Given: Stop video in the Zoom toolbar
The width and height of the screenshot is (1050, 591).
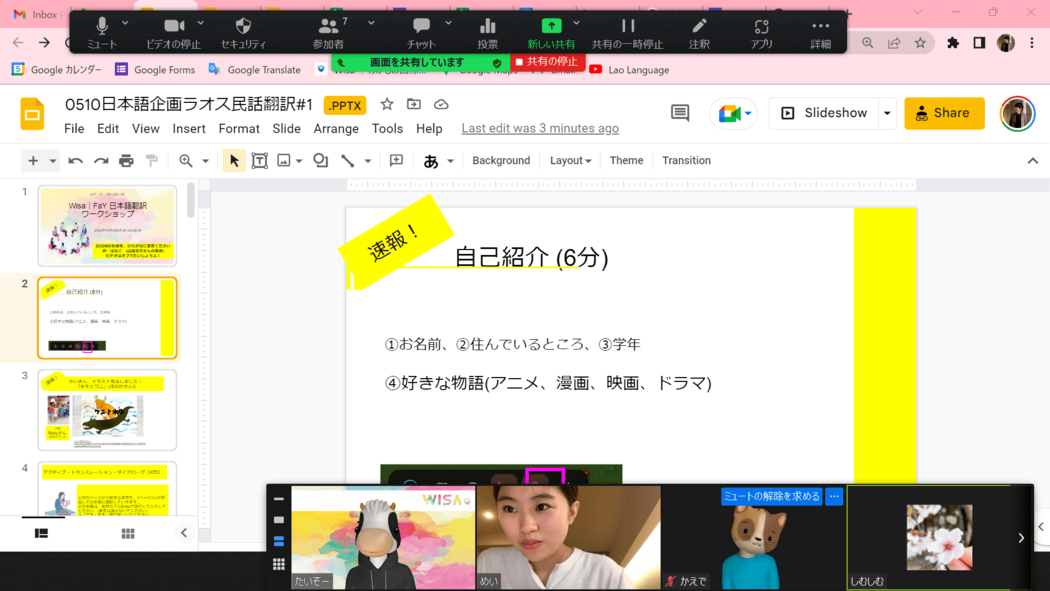Looking at the screenshot, I should pyautogui.click(x=173, y=32).
